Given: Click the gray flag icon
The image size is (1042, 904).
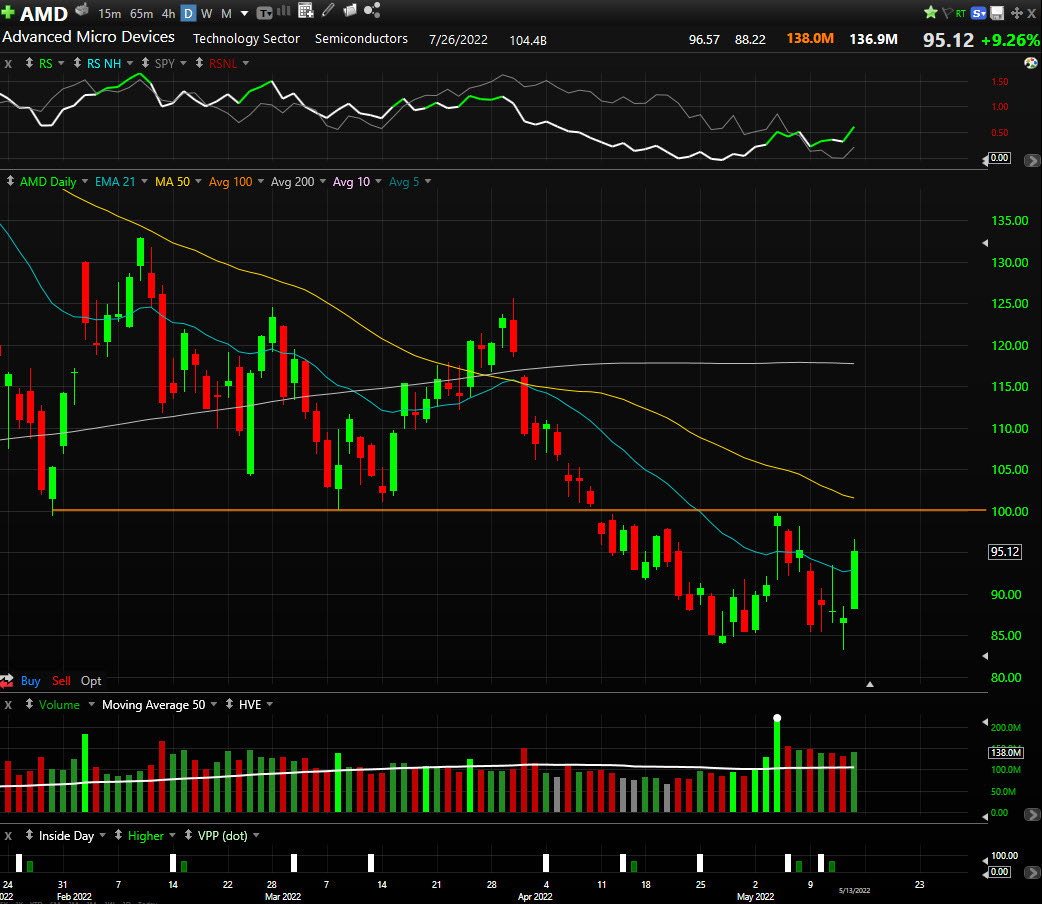Looking at the screenshot, I should point(946,13).
